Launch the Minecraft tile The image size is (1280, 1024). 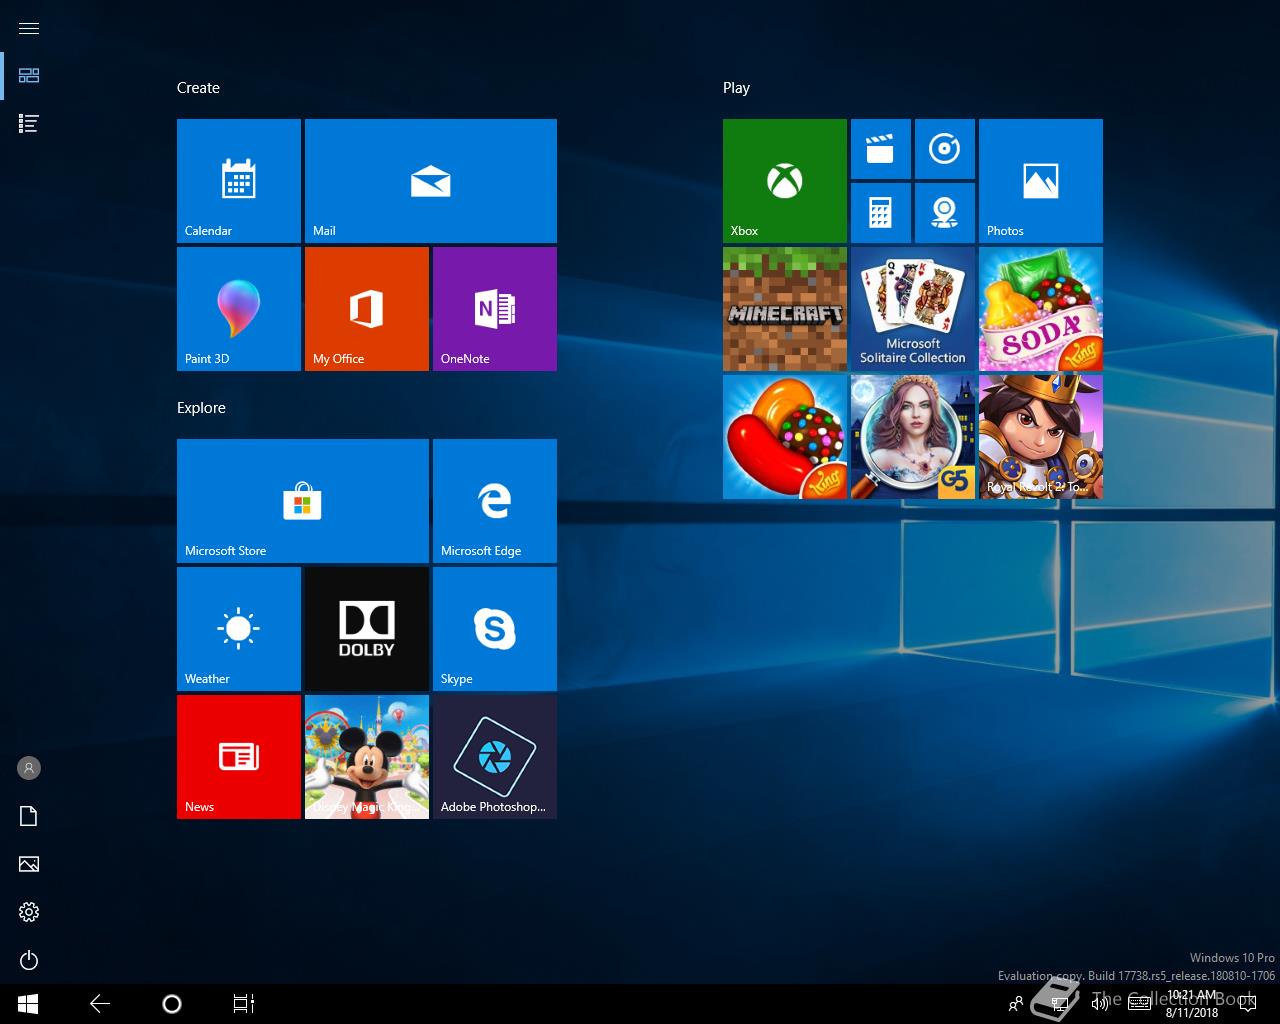pyautogui.click(x=785, y=309)
